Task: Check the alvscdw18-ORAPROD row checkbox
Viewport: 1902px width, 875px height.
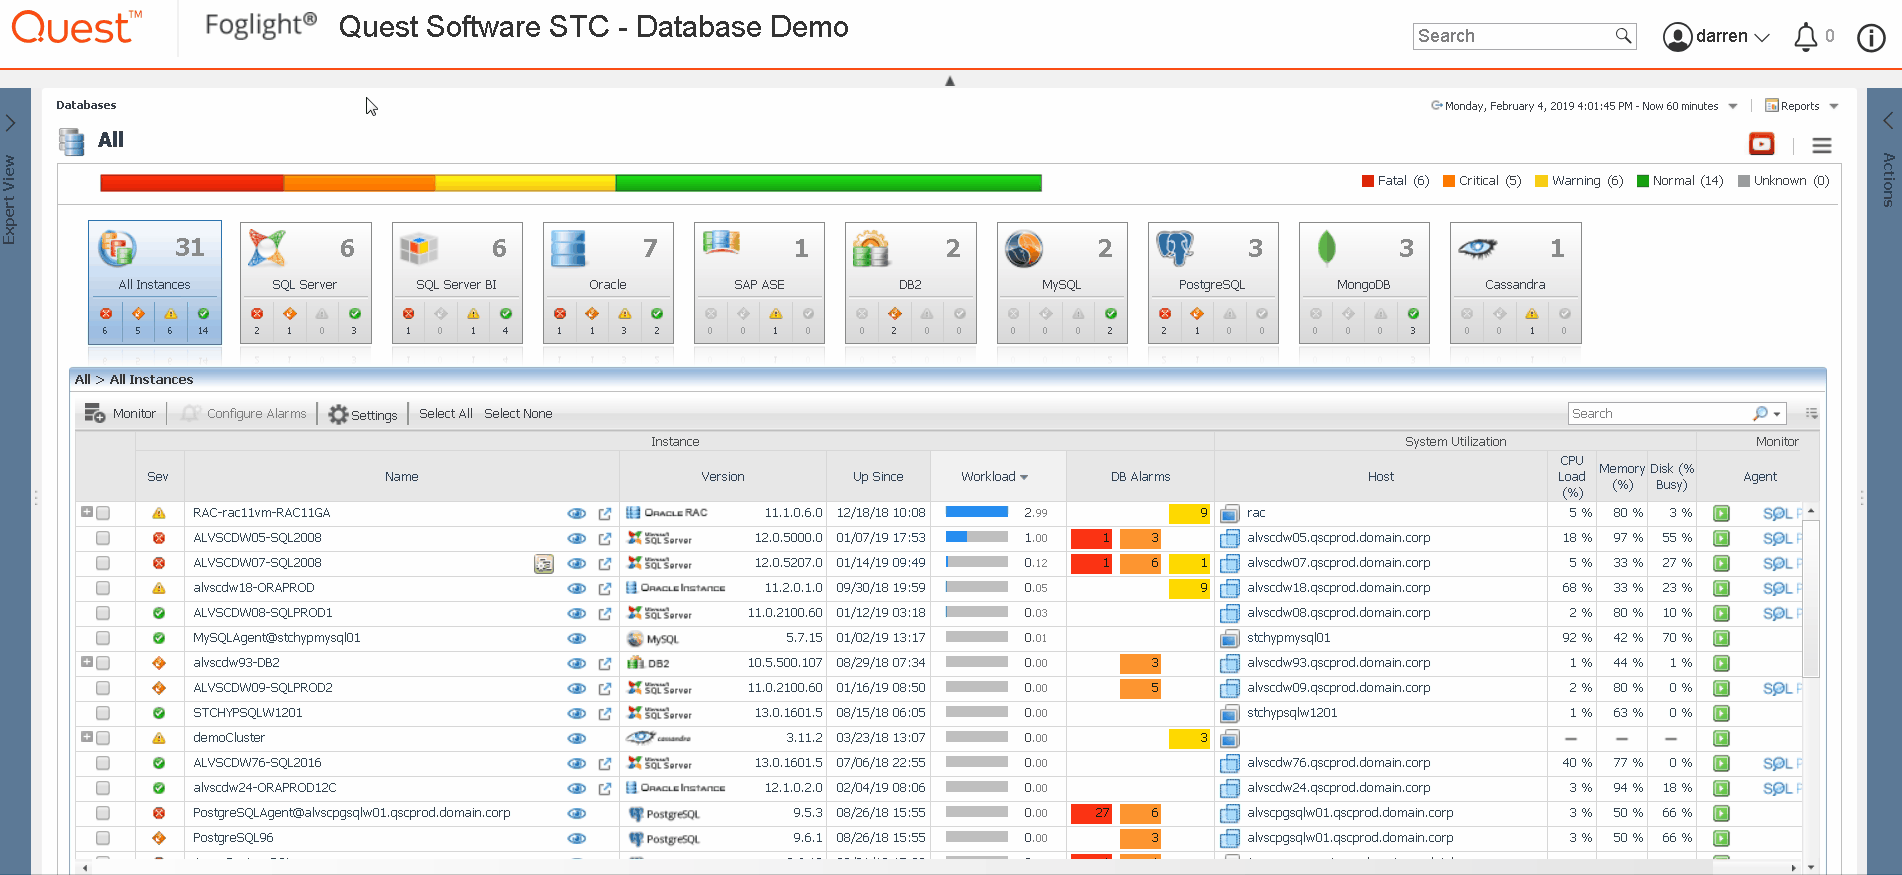Action: click(103, 588)
